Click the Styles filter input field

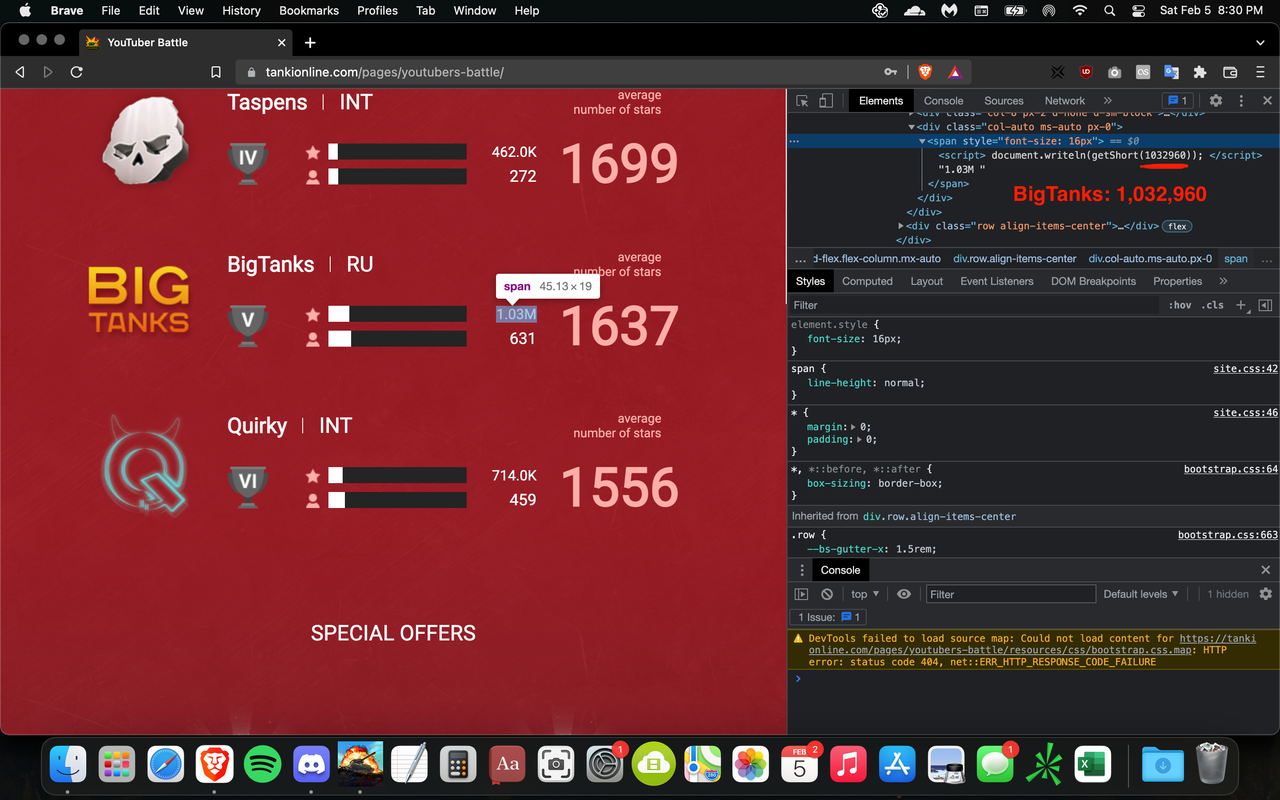[975, 305]
